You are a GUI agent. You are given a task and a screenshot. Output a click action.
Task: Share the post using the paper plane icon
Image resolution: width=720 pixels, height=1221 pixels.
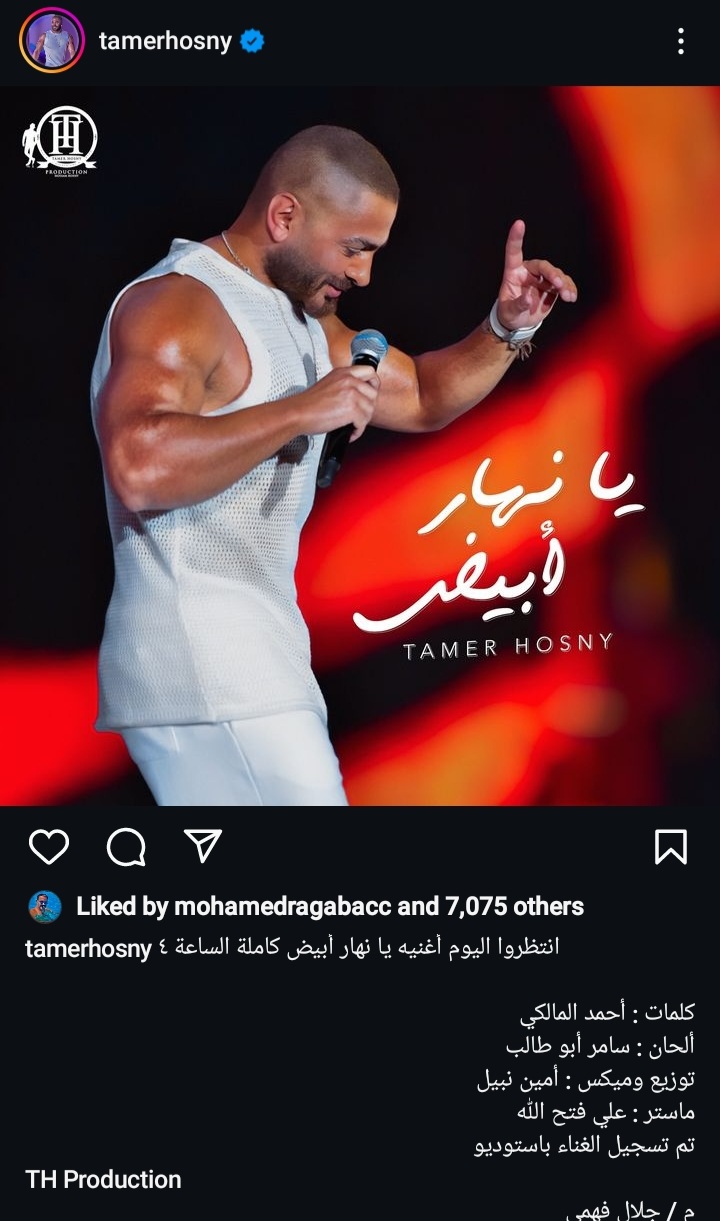(203, 846)
